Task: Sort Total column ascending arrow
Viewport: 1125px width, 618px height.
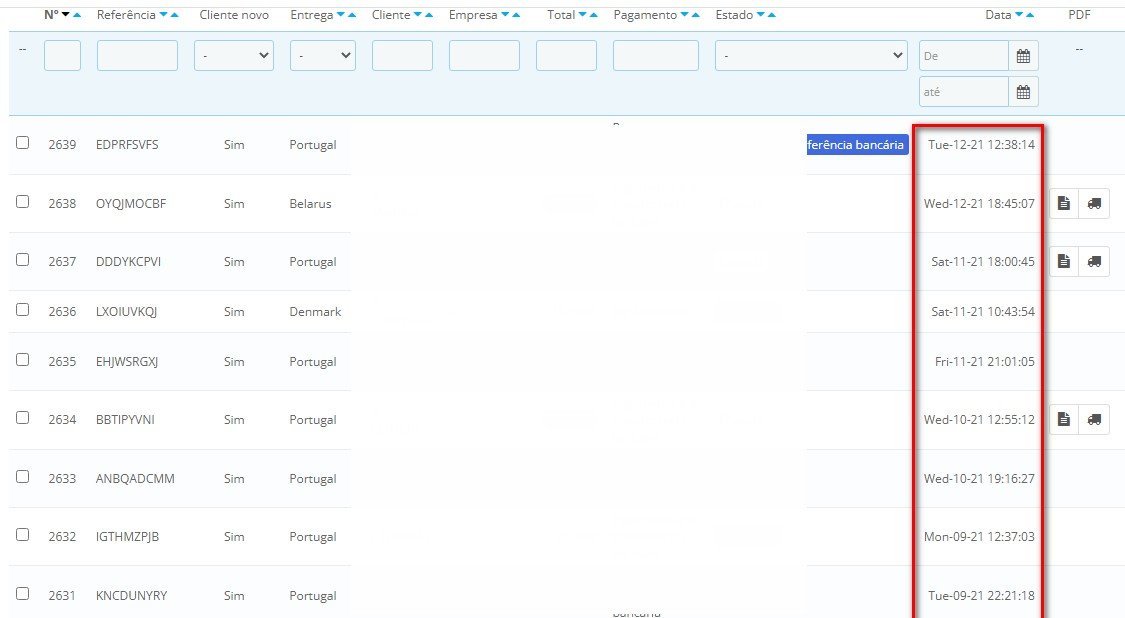Action: click(593, 15)
